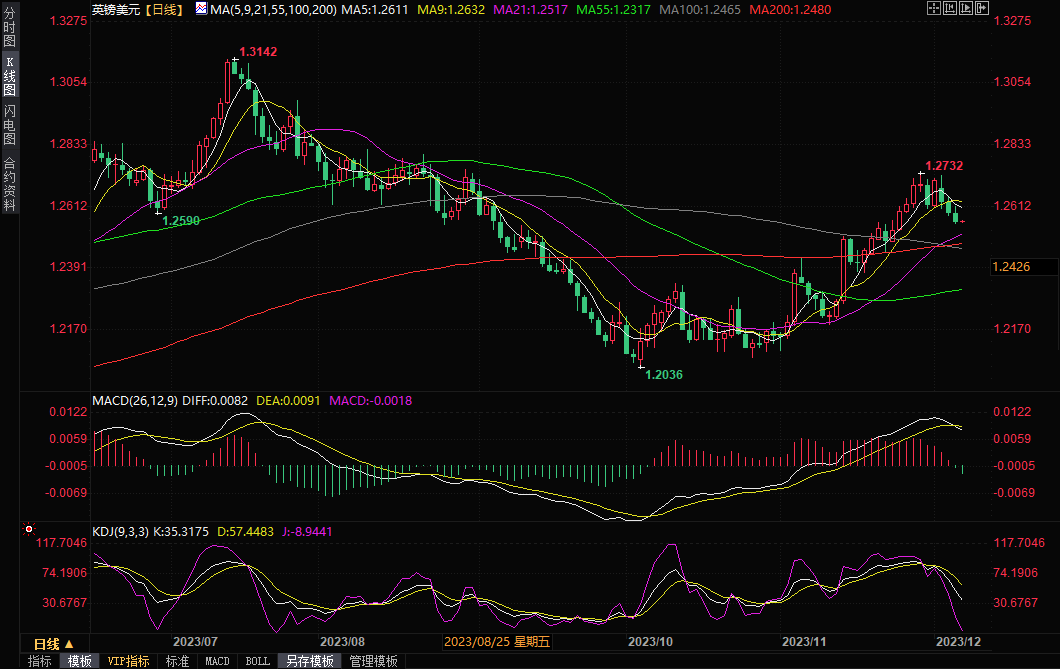Click the MA indicator chart icon
The height and width of the screenshot is (669, 1060).
click(200, 9)
